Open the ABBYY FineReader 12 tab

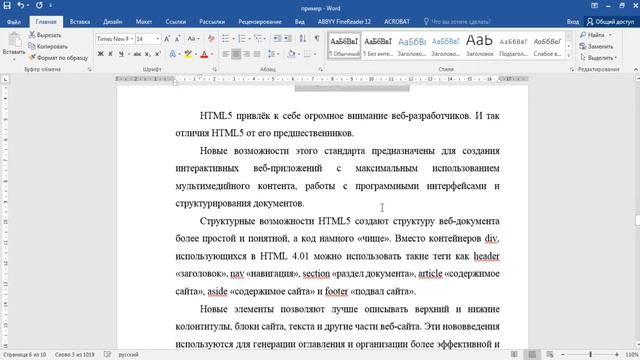pyautogui.click(x=344, y=22)
